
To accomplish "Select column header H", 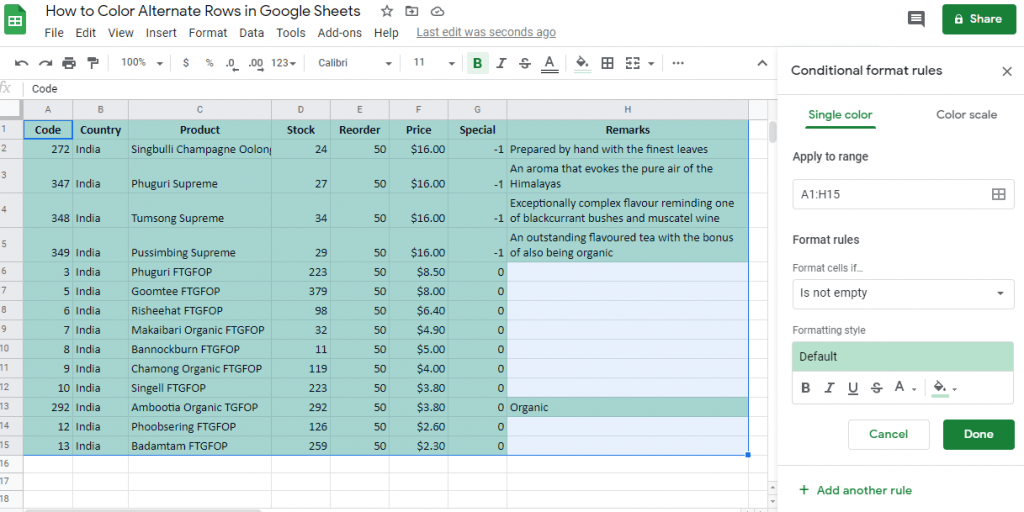I will [628, 110].
